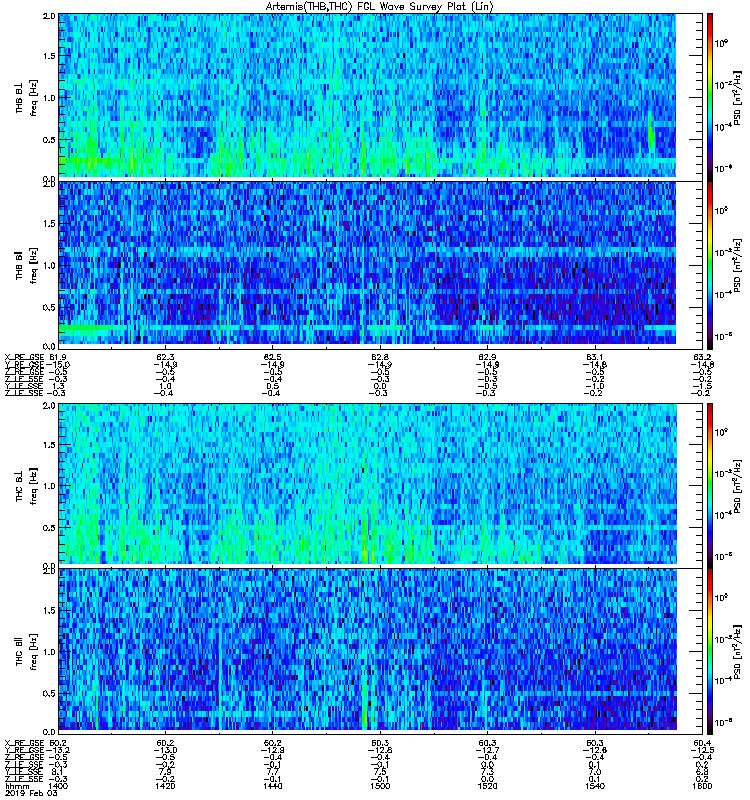Click the 'THC B⊥ freq [Hz]' axis label
Viewport: 750px width, 800px height.
[x=27, y=486]
